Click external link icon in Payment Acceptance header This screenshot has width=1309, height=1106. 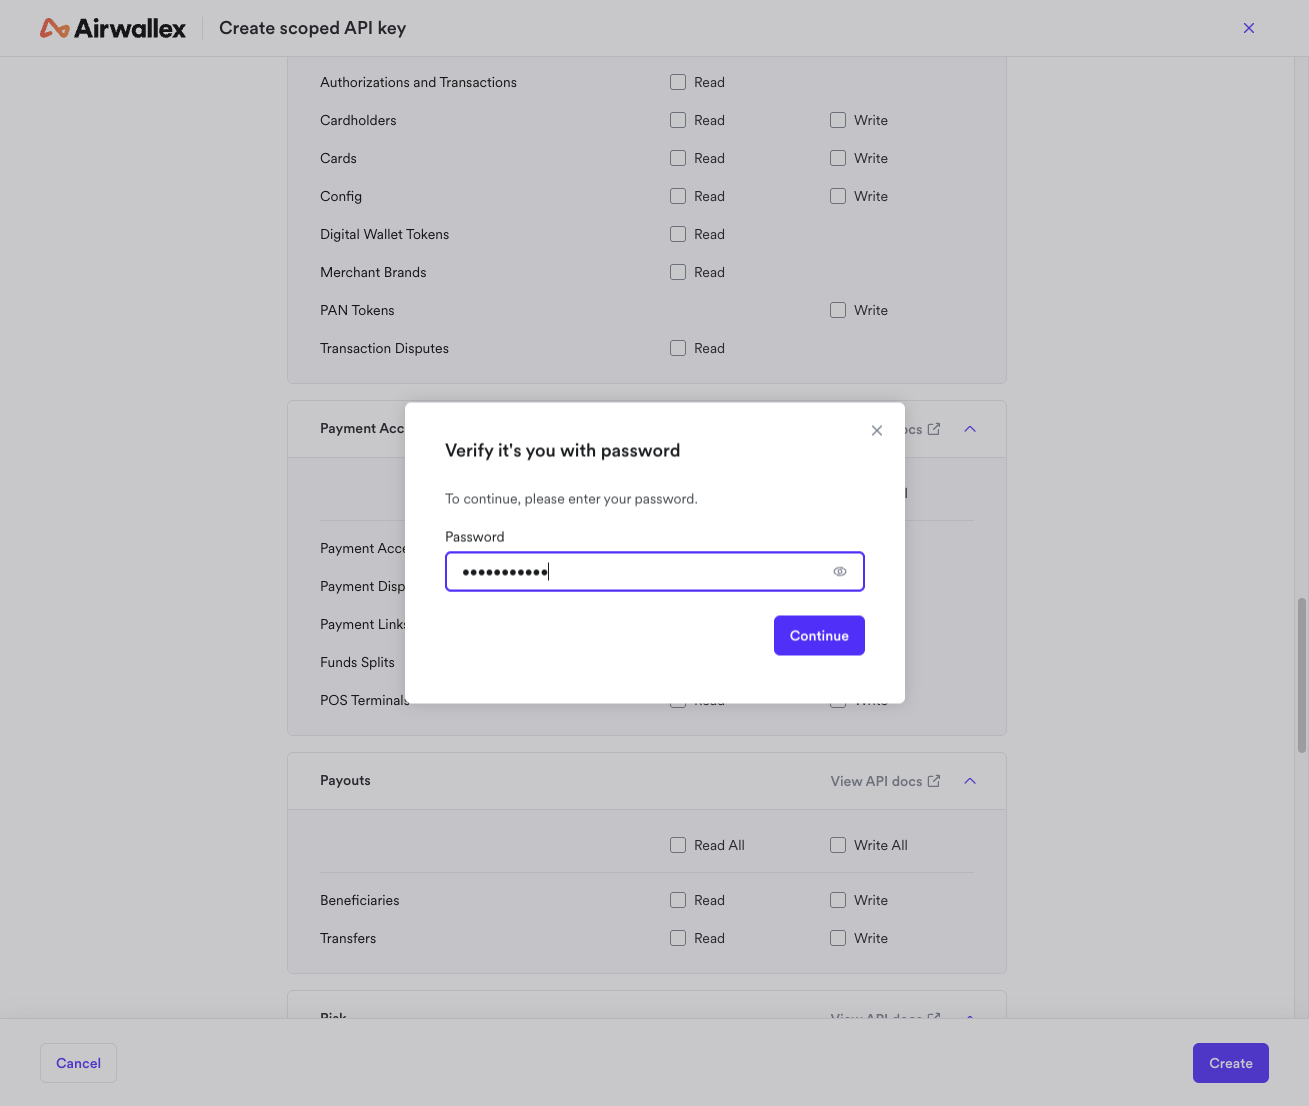click(934, 429)
